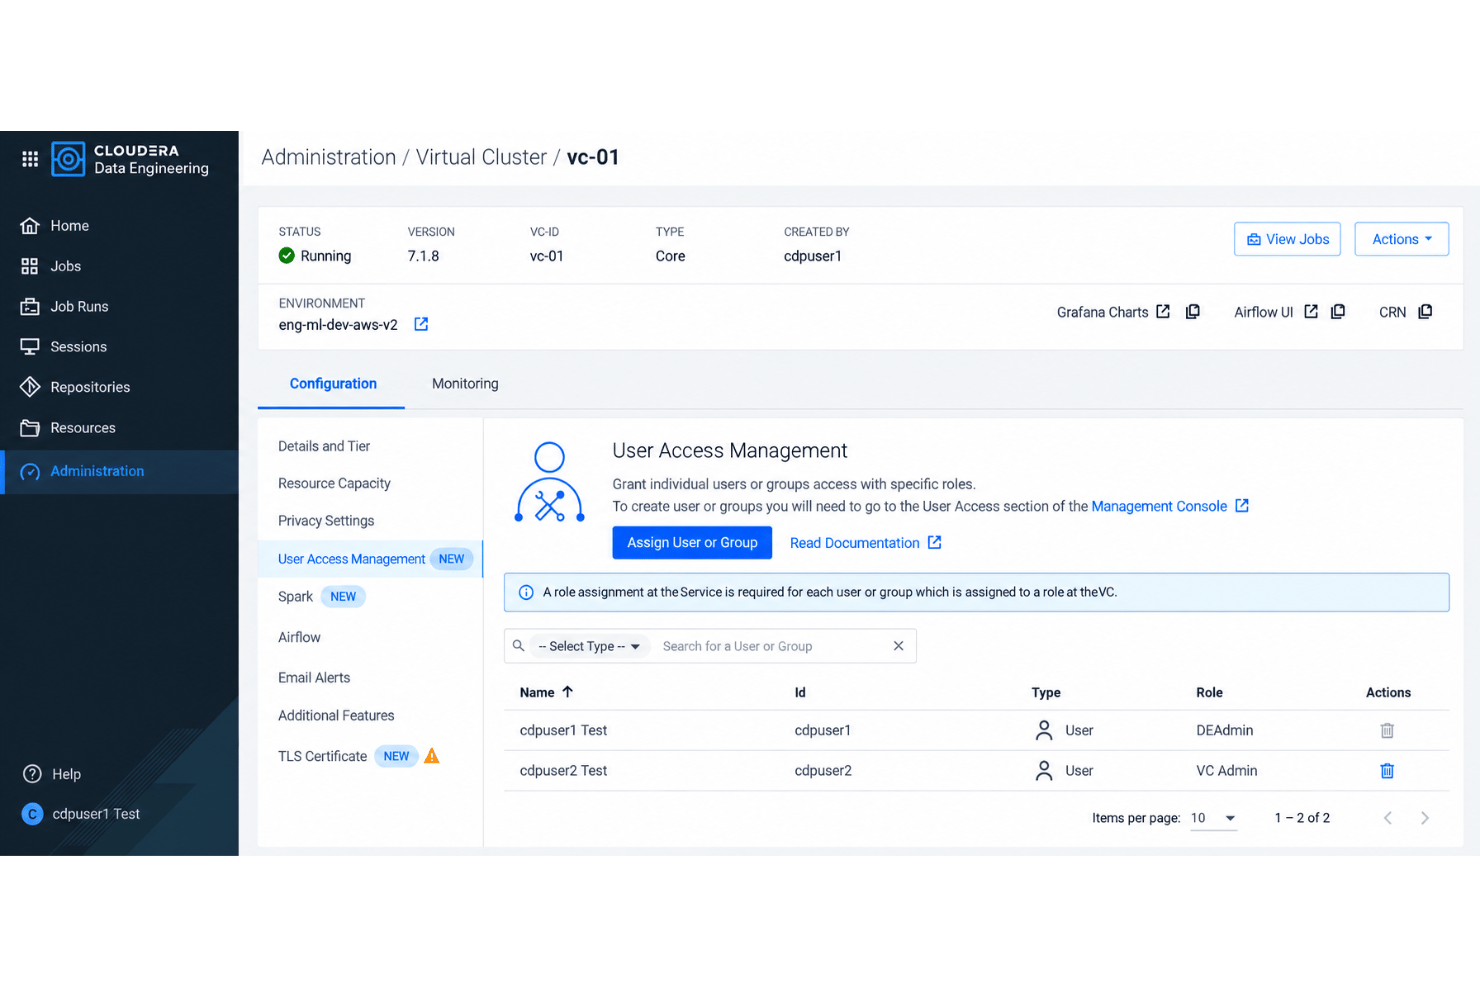Click Administration breadcrumb link

pos(328,157)
